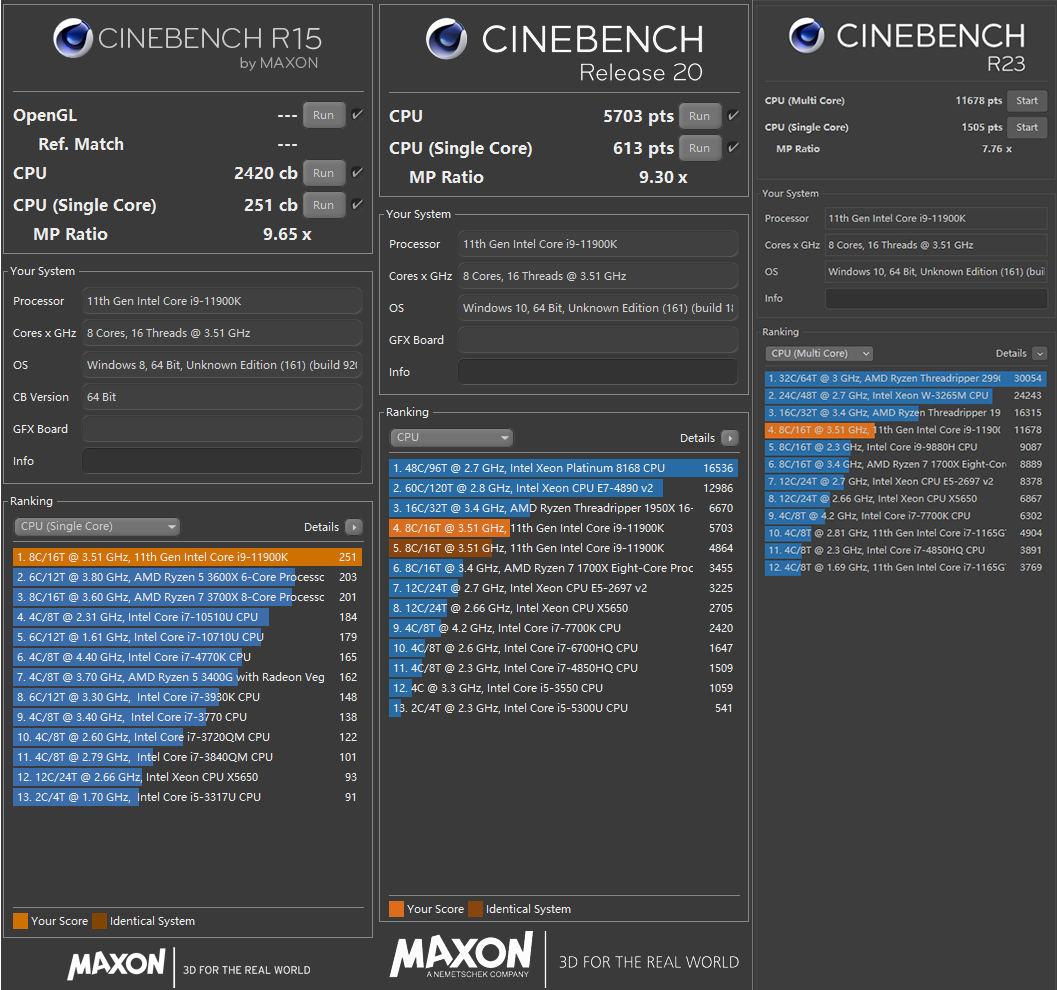Open Details arrow in the R15 ranking
The height and width of the screenshot is (990, 1057).
point(353,527)
